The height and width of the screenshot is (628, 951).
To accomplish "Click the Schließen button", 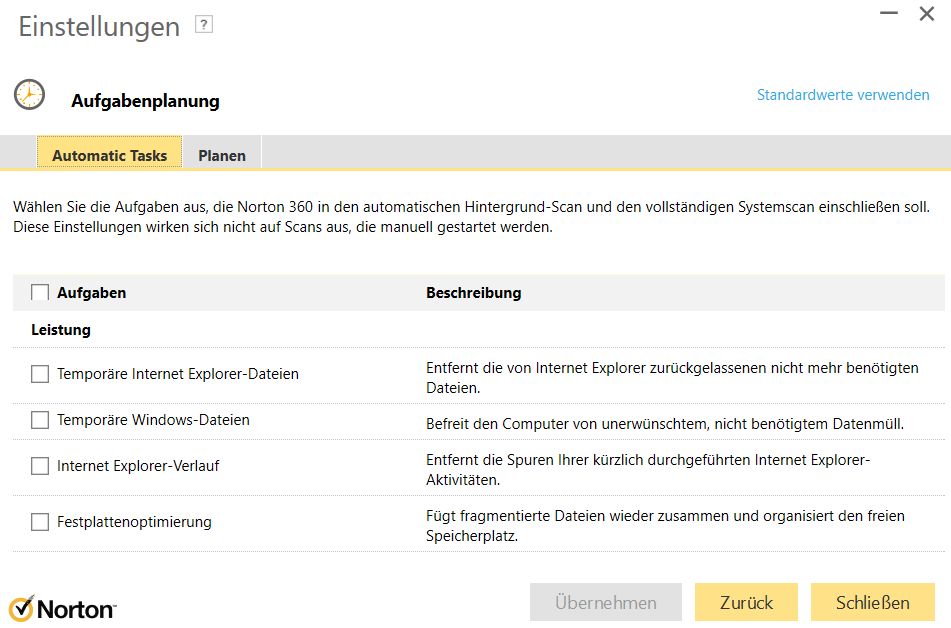I will click(x=872, y=603).
